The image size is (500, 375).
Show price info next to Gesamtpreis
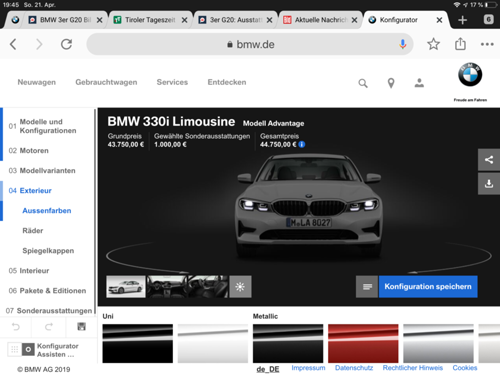pyautogui.click(x=302, y=144)
